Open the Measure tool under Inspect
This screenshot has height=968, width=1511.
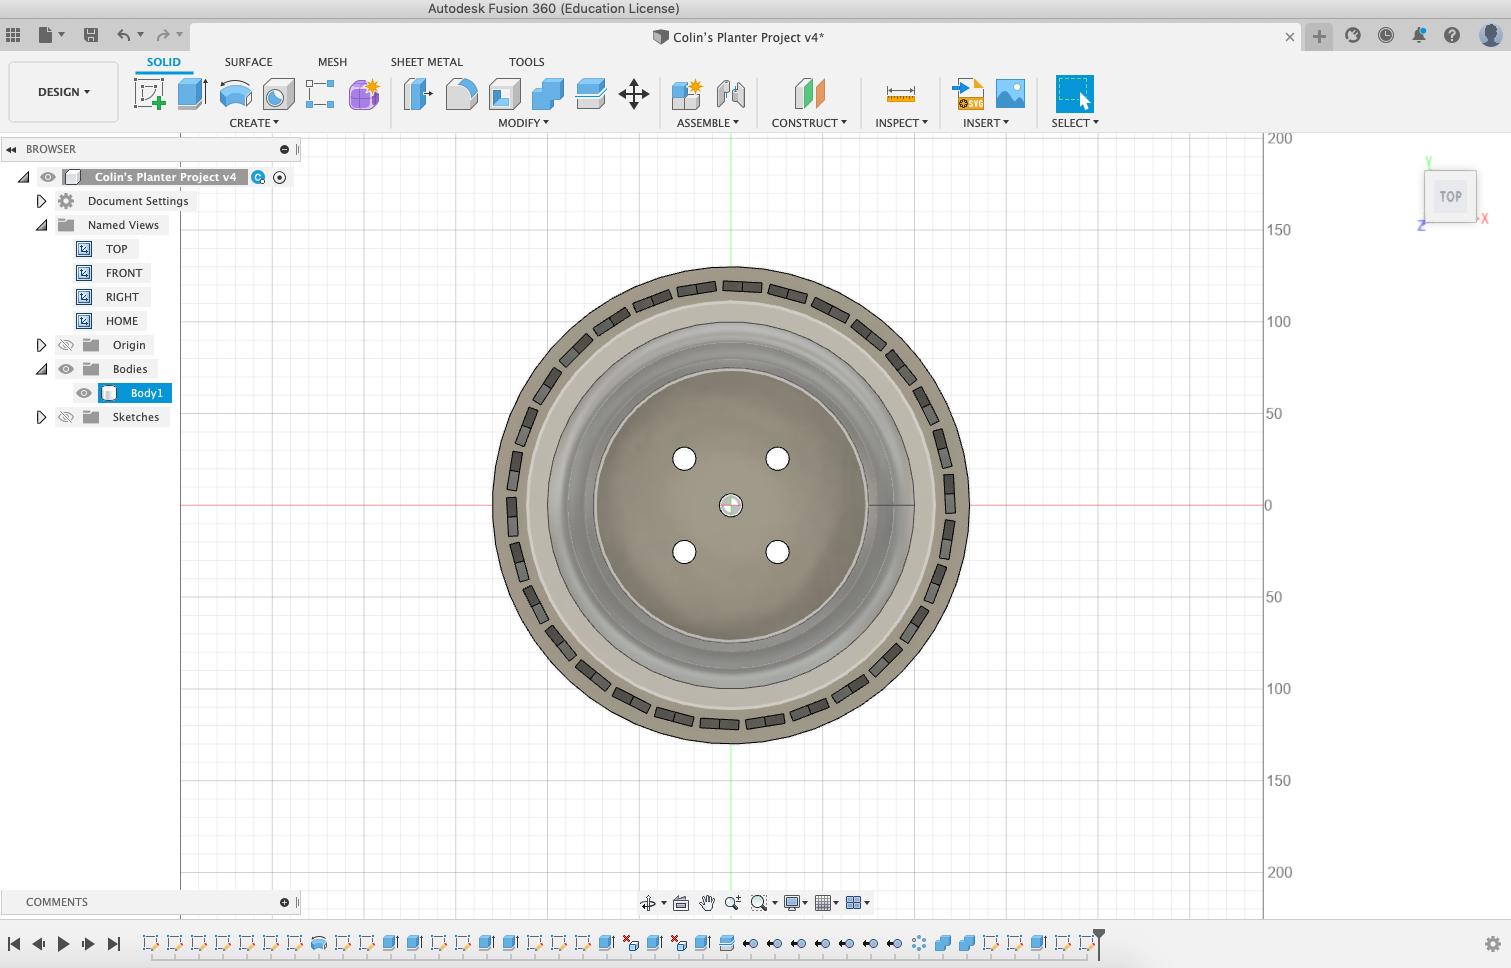[x=901, y=93]
